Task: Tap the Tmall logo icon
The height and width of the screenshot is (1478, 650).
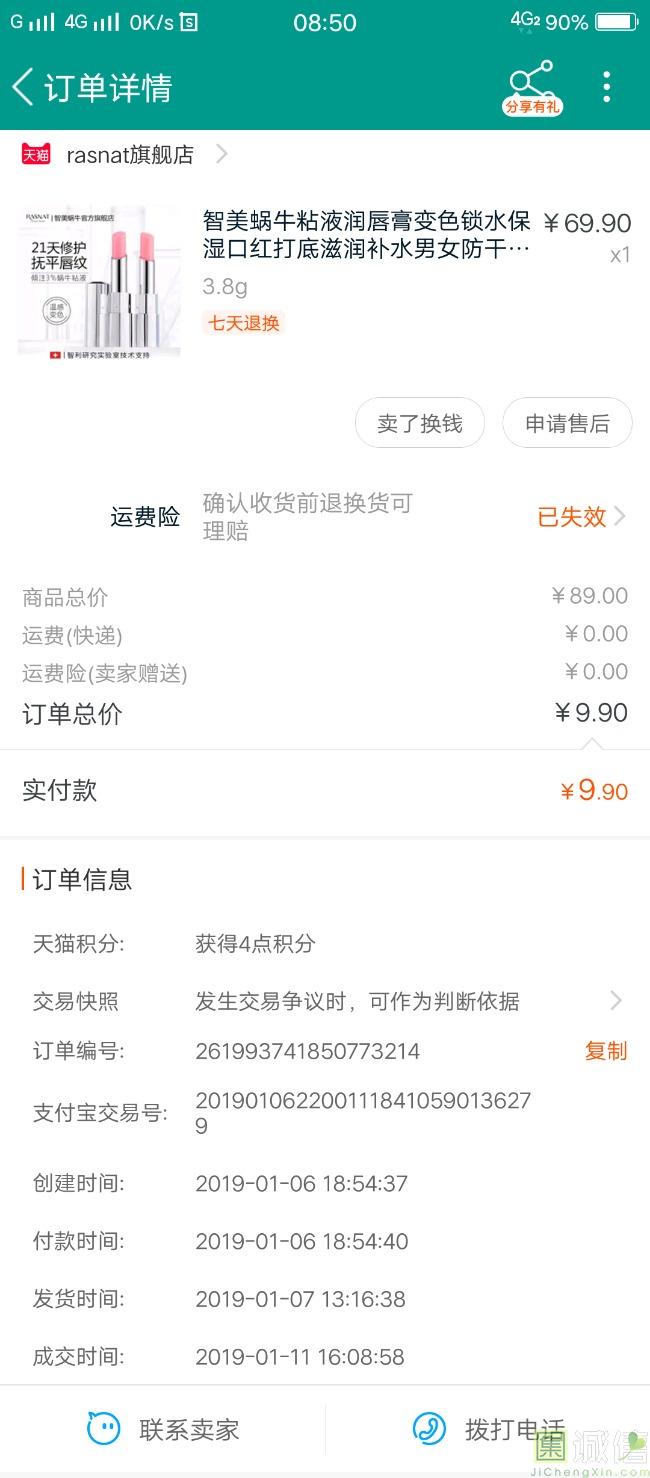Action: [x=37, y=155]
